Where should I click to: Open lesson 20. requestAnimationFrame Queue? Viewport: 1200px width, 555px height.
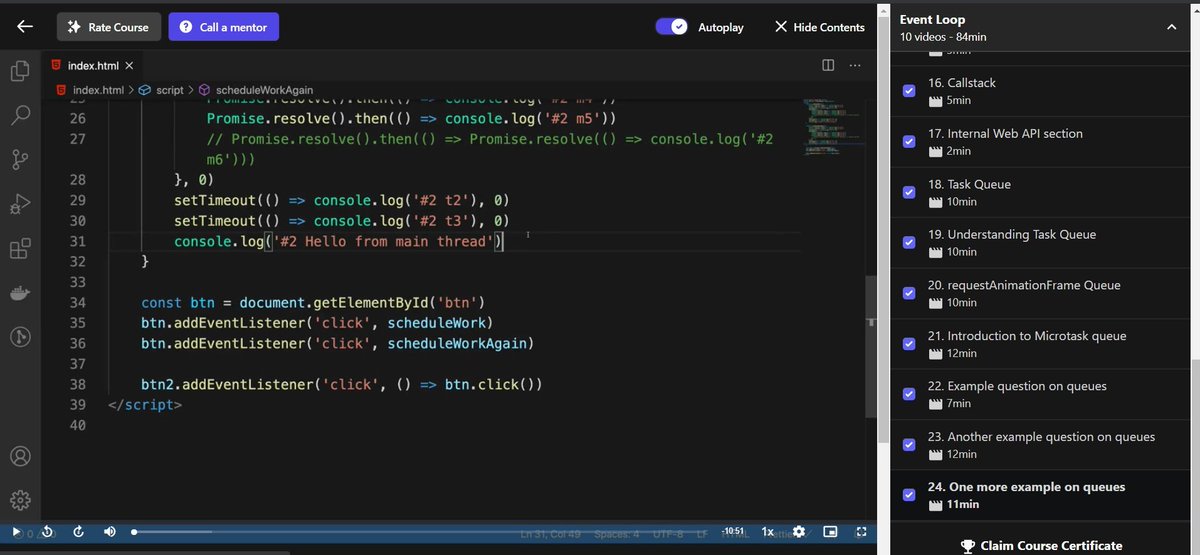(x=1024, y=285)
